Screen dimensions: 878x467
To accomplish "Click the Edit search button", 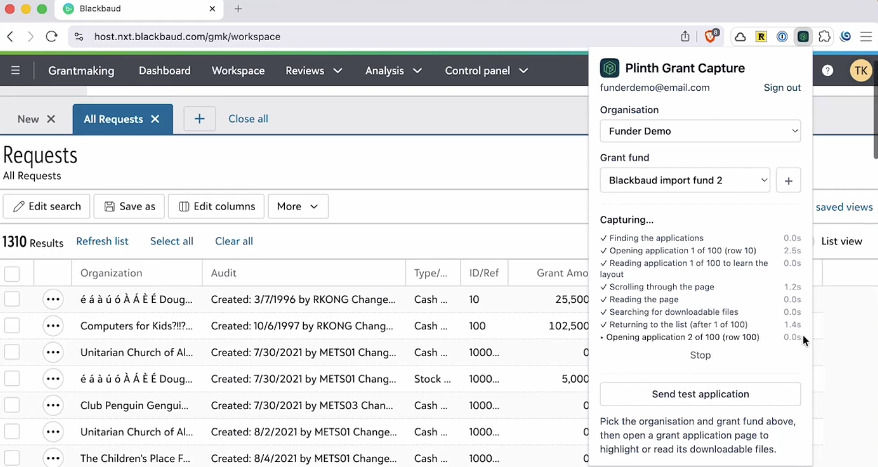I will 47,206.
